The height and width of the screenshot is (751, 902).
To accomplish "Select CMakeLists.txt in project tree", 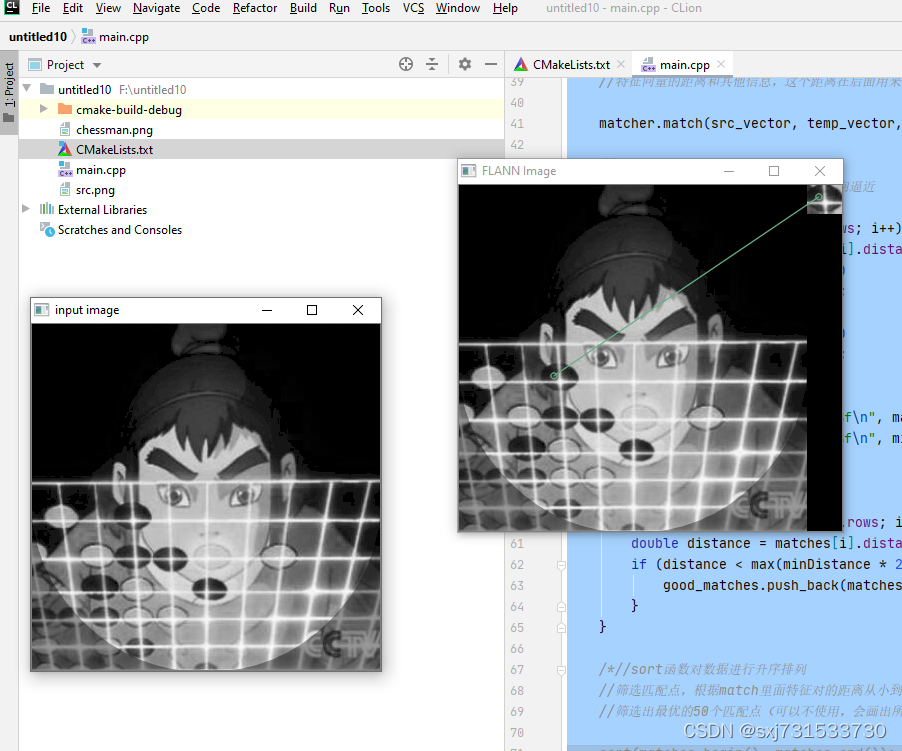I will [x=262, y=150].
